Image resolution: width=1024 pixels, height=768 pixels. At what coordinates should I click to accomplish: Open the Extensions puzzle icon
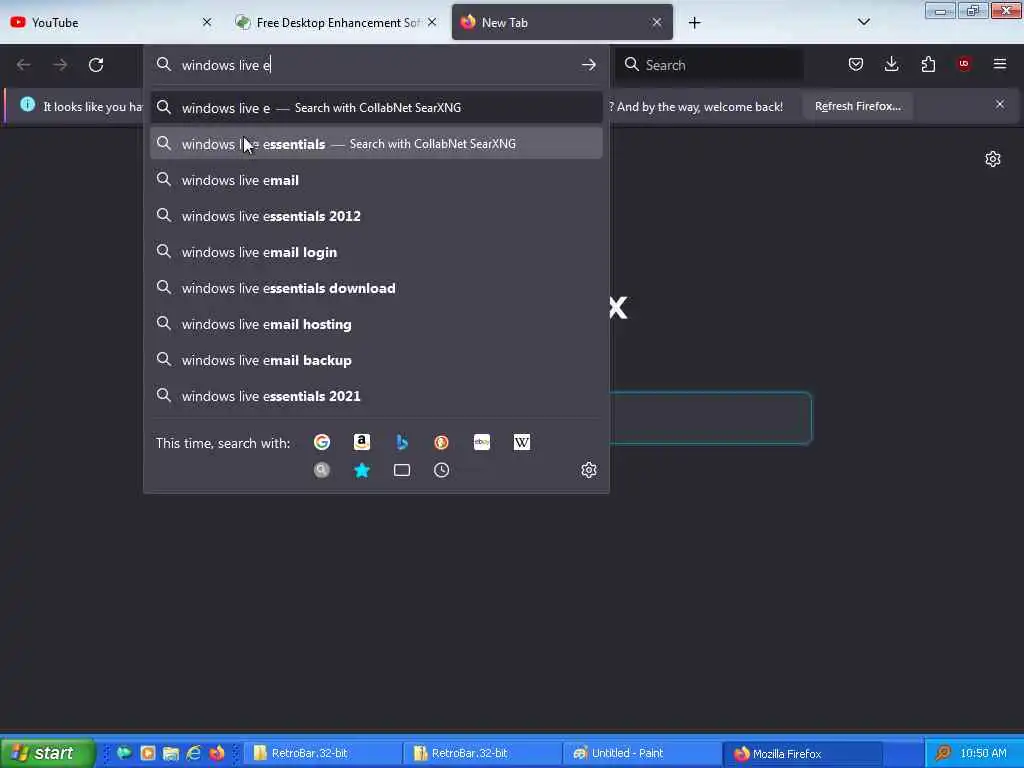928,64
